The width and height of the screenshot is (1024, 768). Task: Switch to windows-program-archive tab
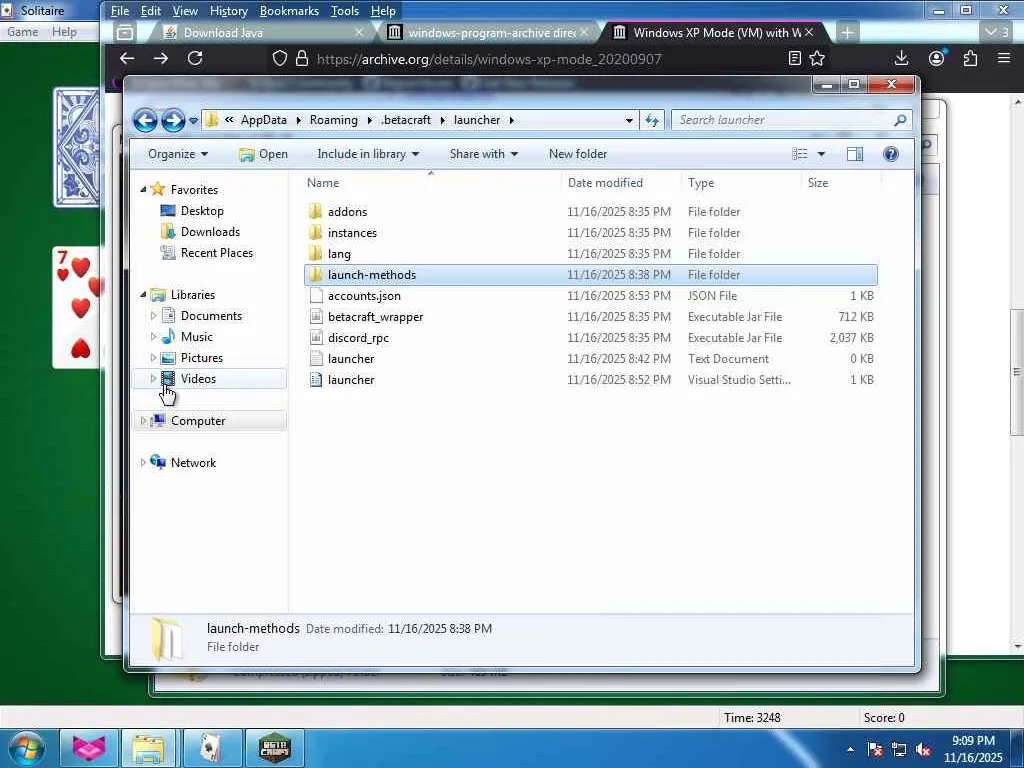(x=490, y=33)
